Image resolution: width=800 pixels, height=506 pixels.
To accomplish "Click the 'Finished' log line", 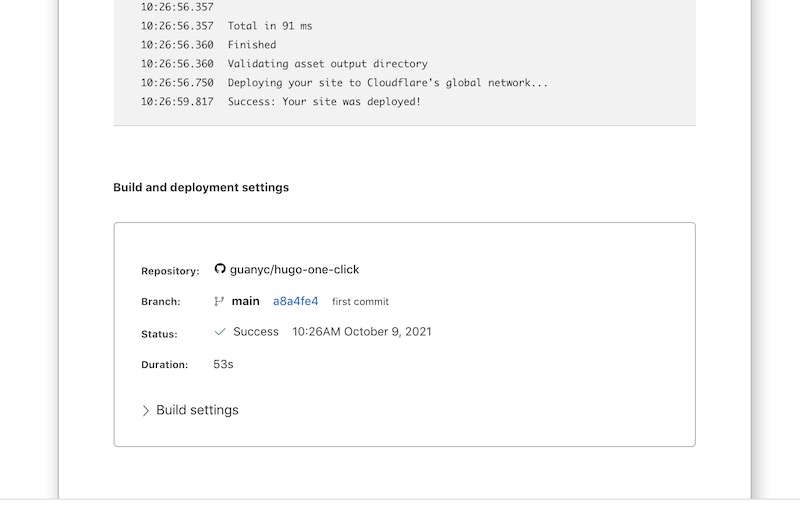I will 252,45.
